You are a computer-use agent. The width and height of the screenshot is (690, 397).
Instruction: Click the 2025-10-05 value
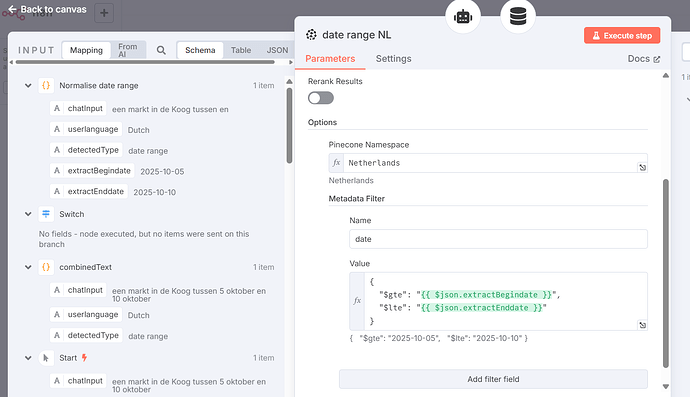(x=162, y=172)
